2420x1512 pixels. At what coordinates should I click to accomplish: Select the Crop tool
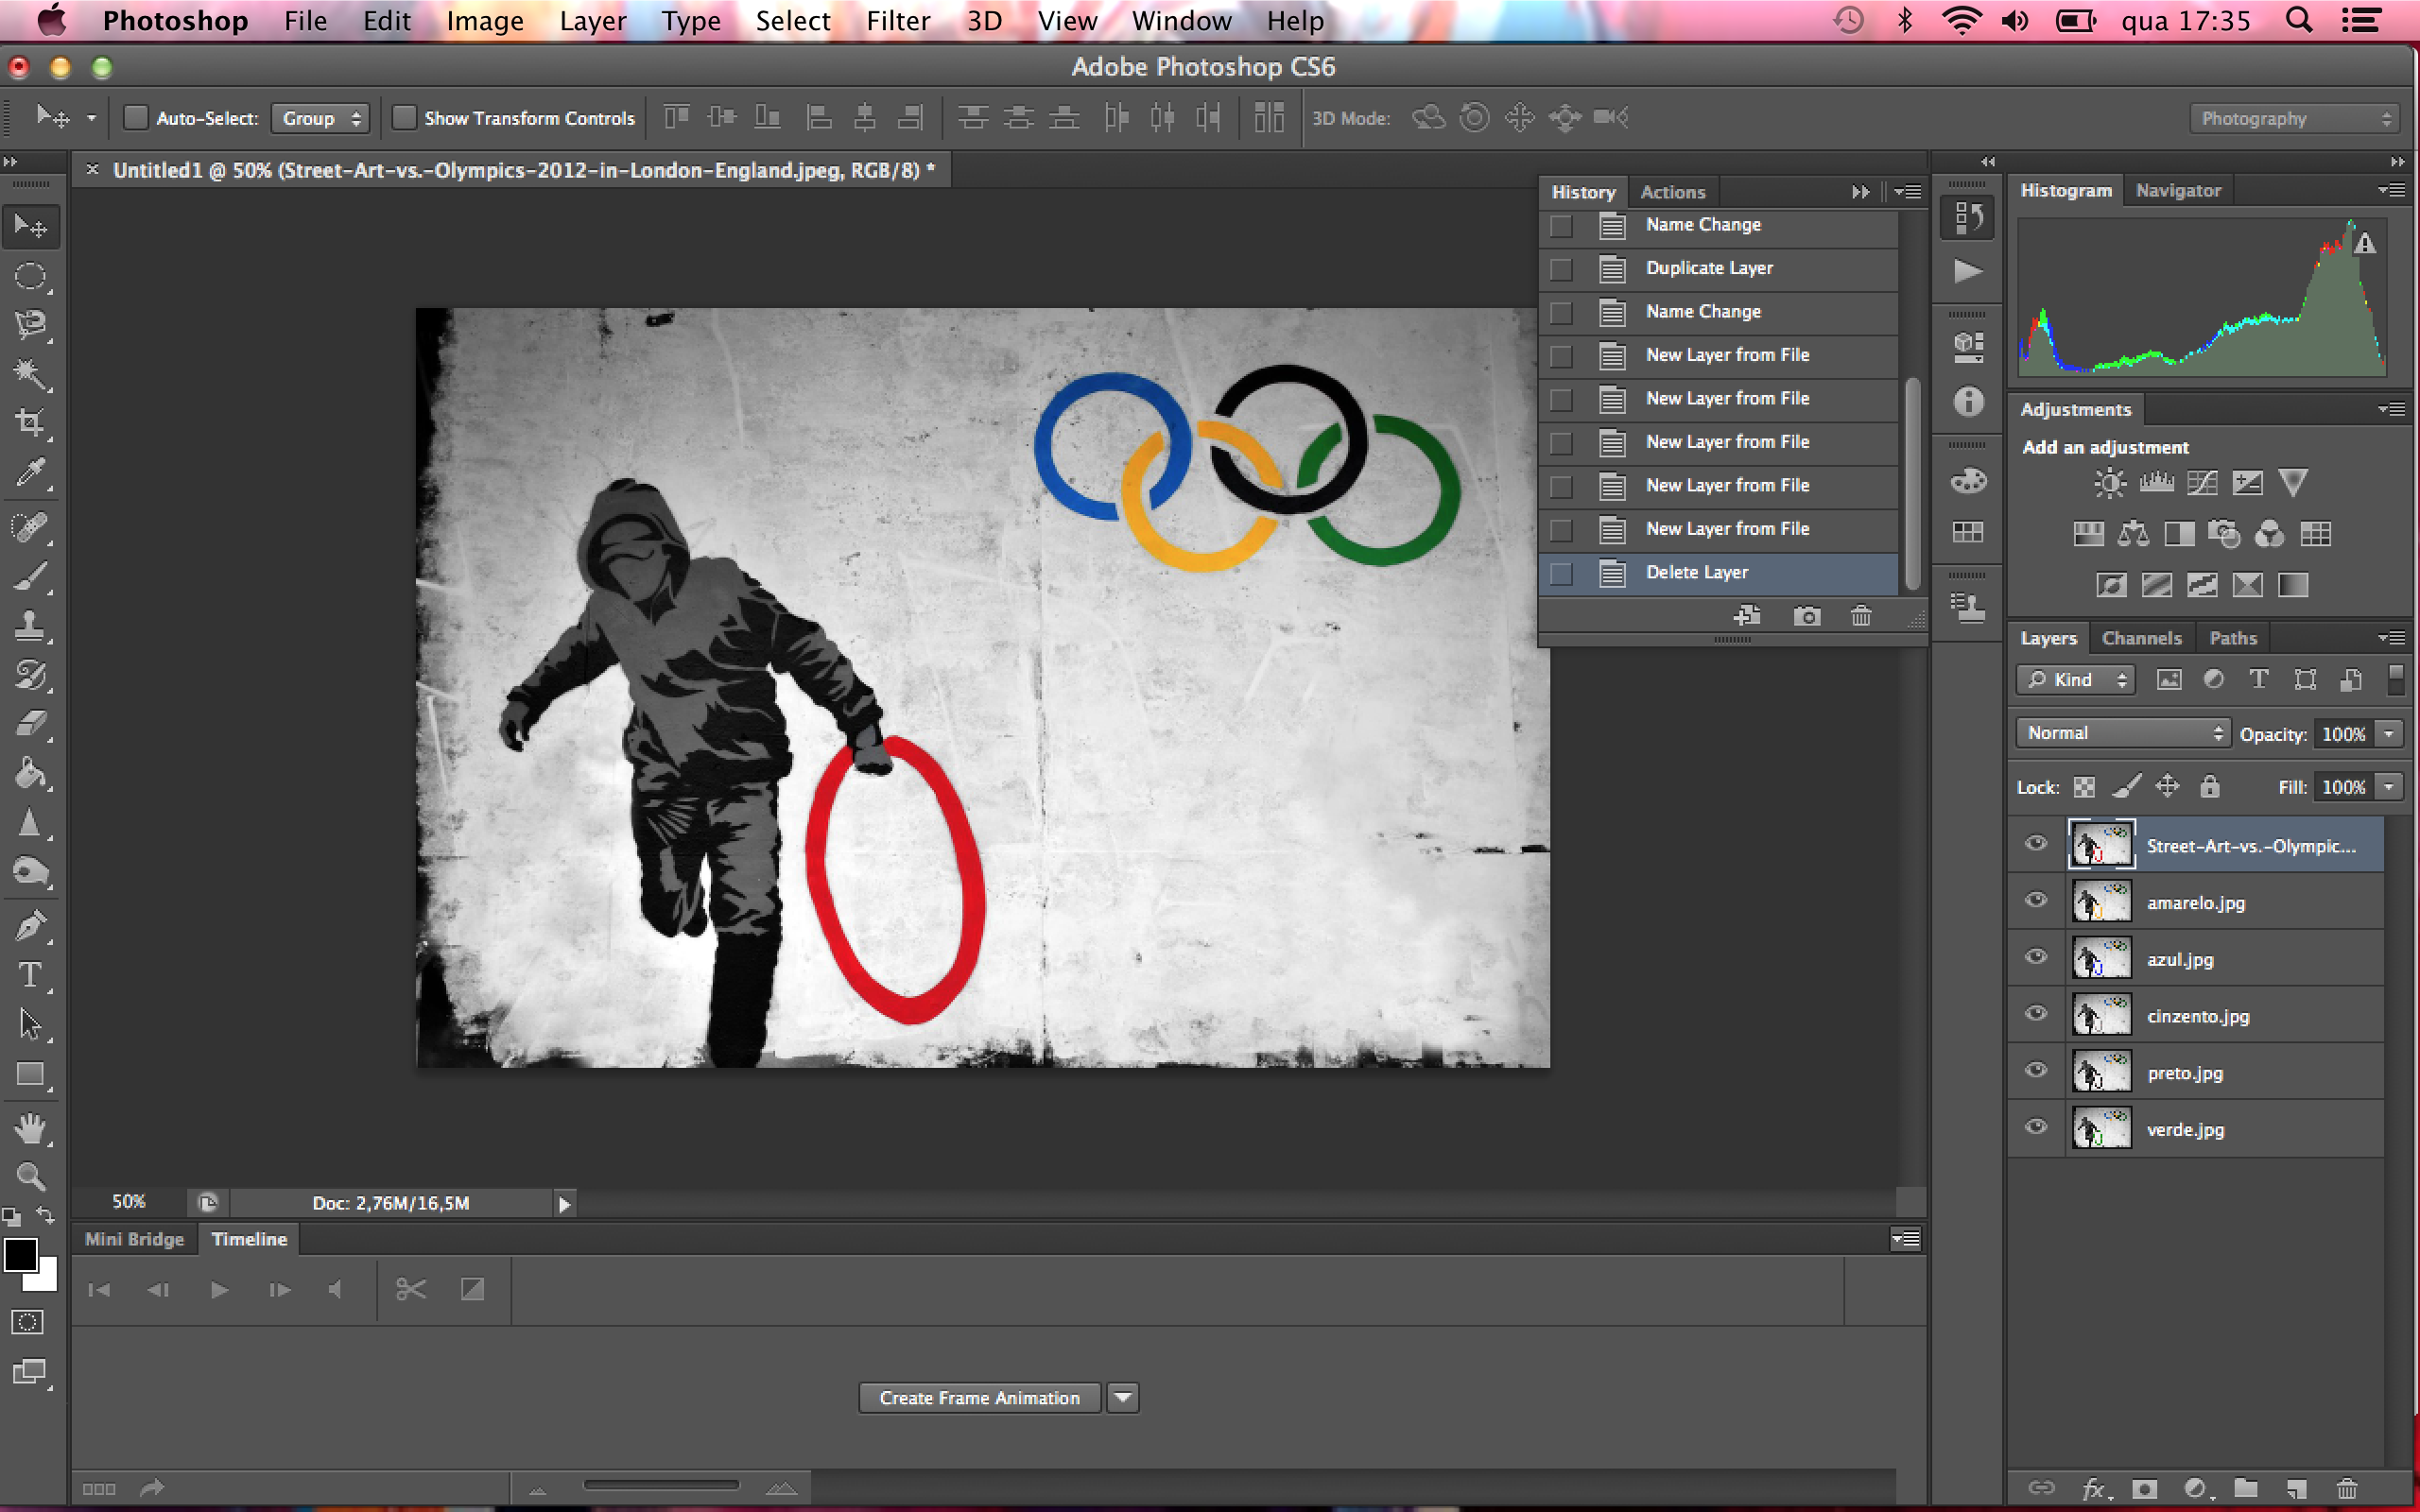coord(30,423)
